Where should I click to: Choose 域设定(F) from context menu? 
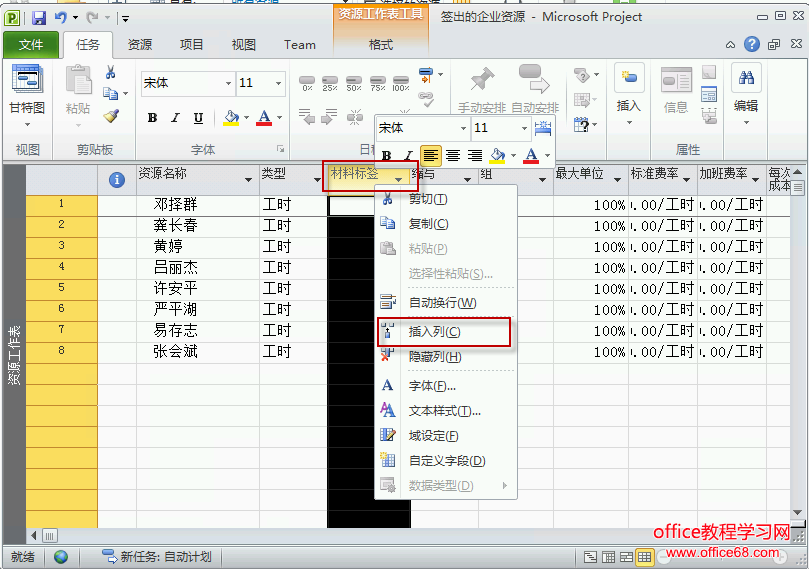click(x=444, y=436)
